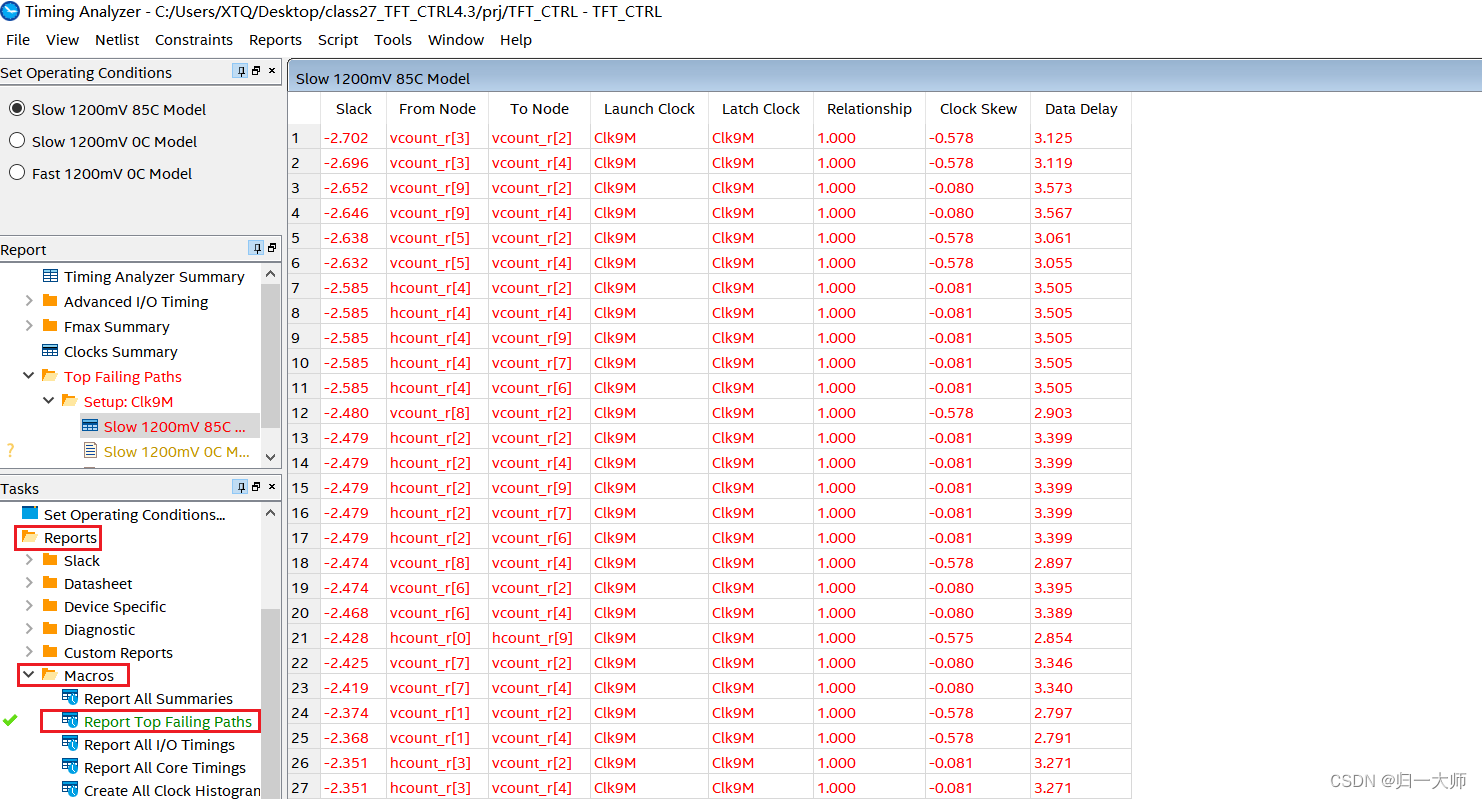Click the Fmax Summary folder icon
The height and width of the screenshot is (799, 1482).
(50, 325)
